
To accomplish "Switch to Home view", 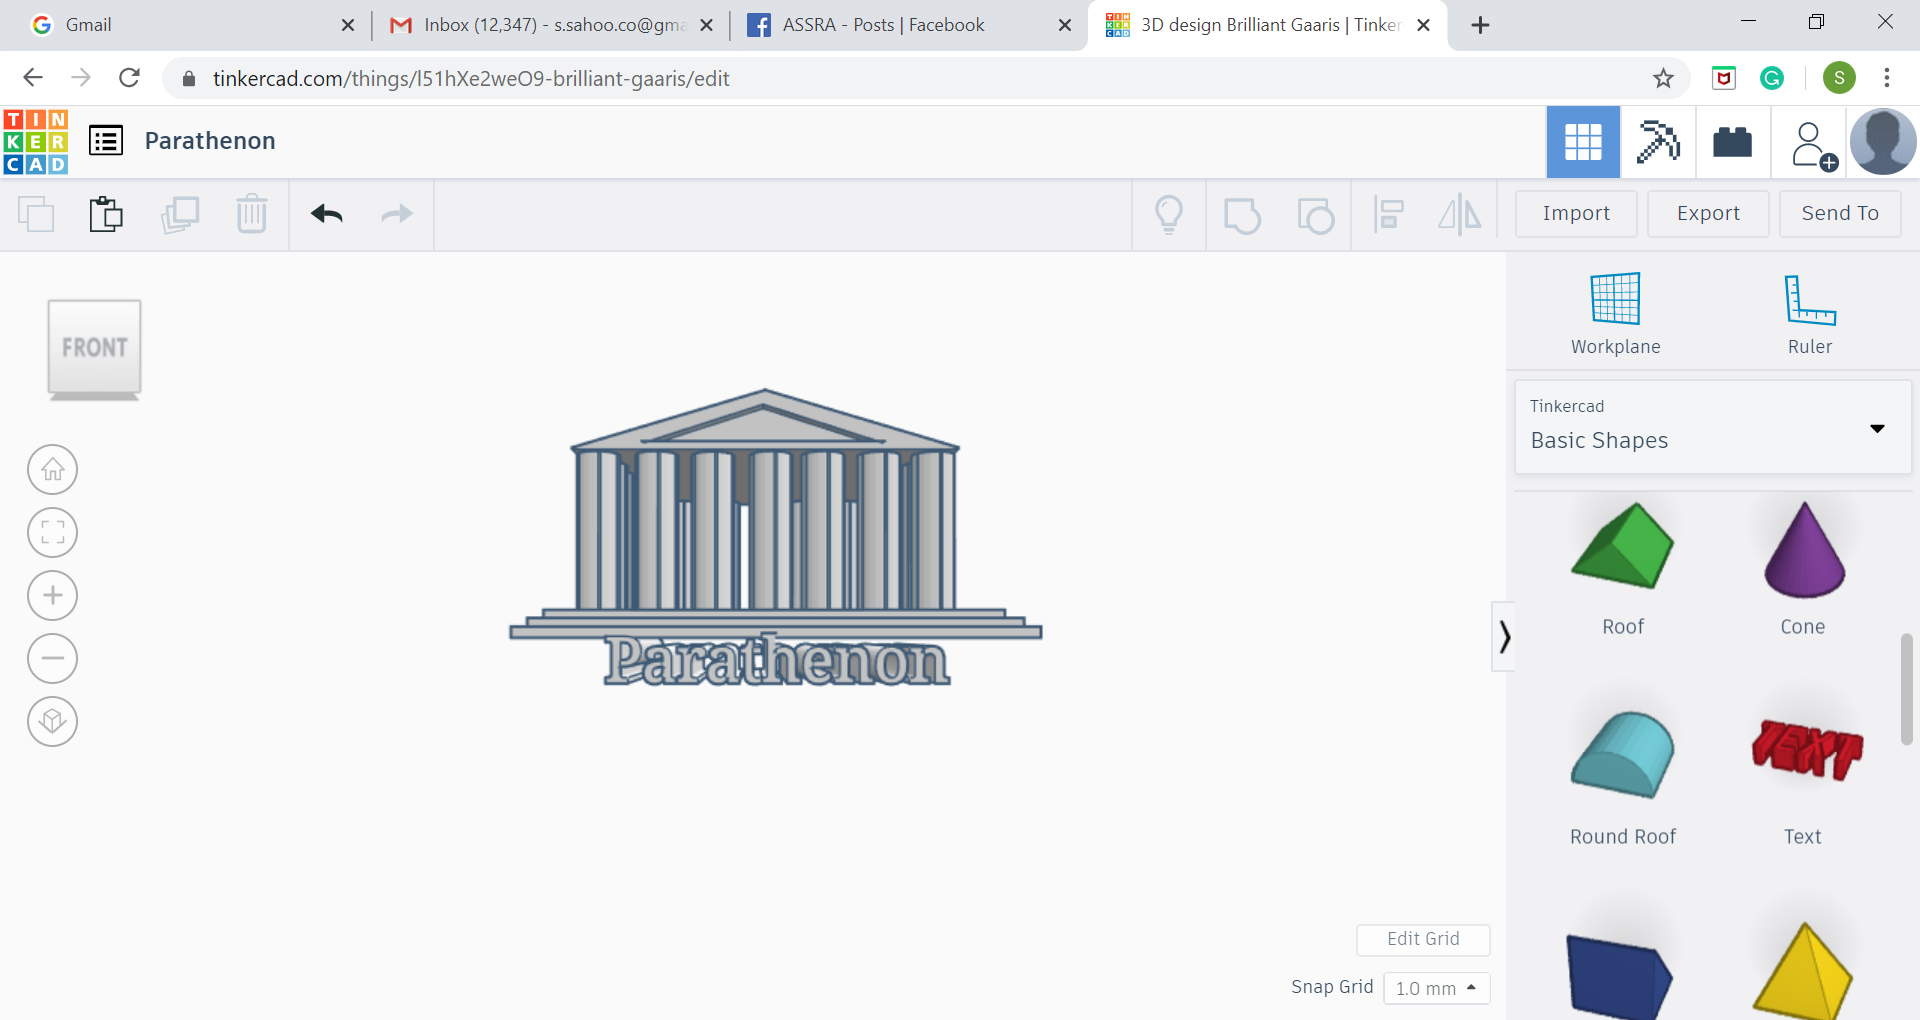I will click(x=52, y=469).
